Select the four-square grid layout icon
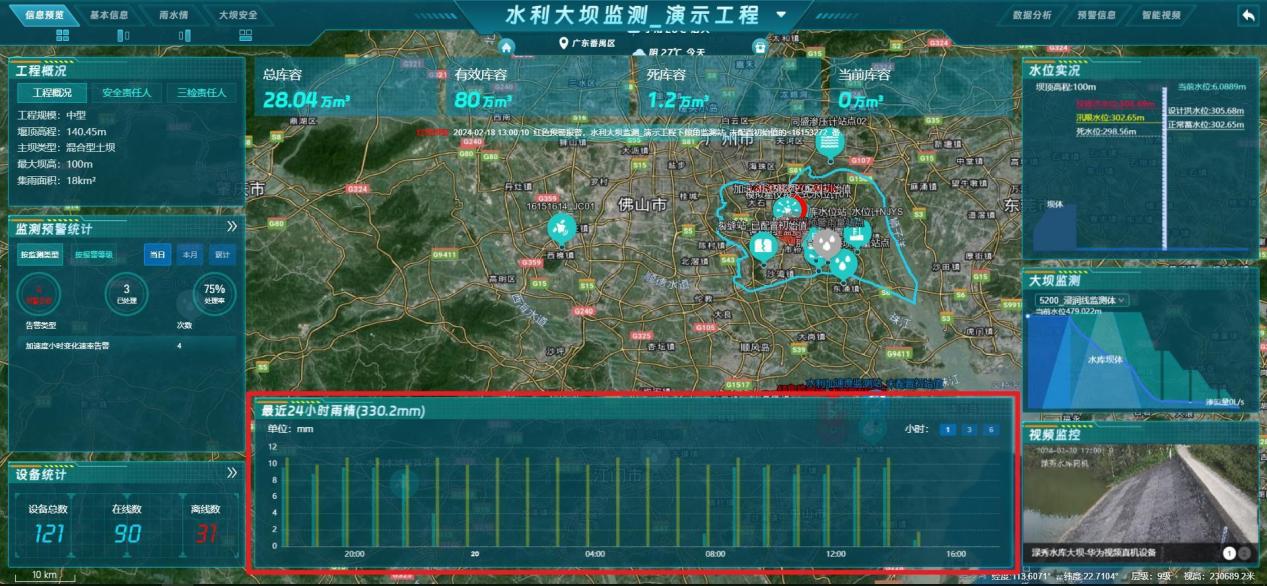This screenshot has width=1267, height=586. pos(62,36)
